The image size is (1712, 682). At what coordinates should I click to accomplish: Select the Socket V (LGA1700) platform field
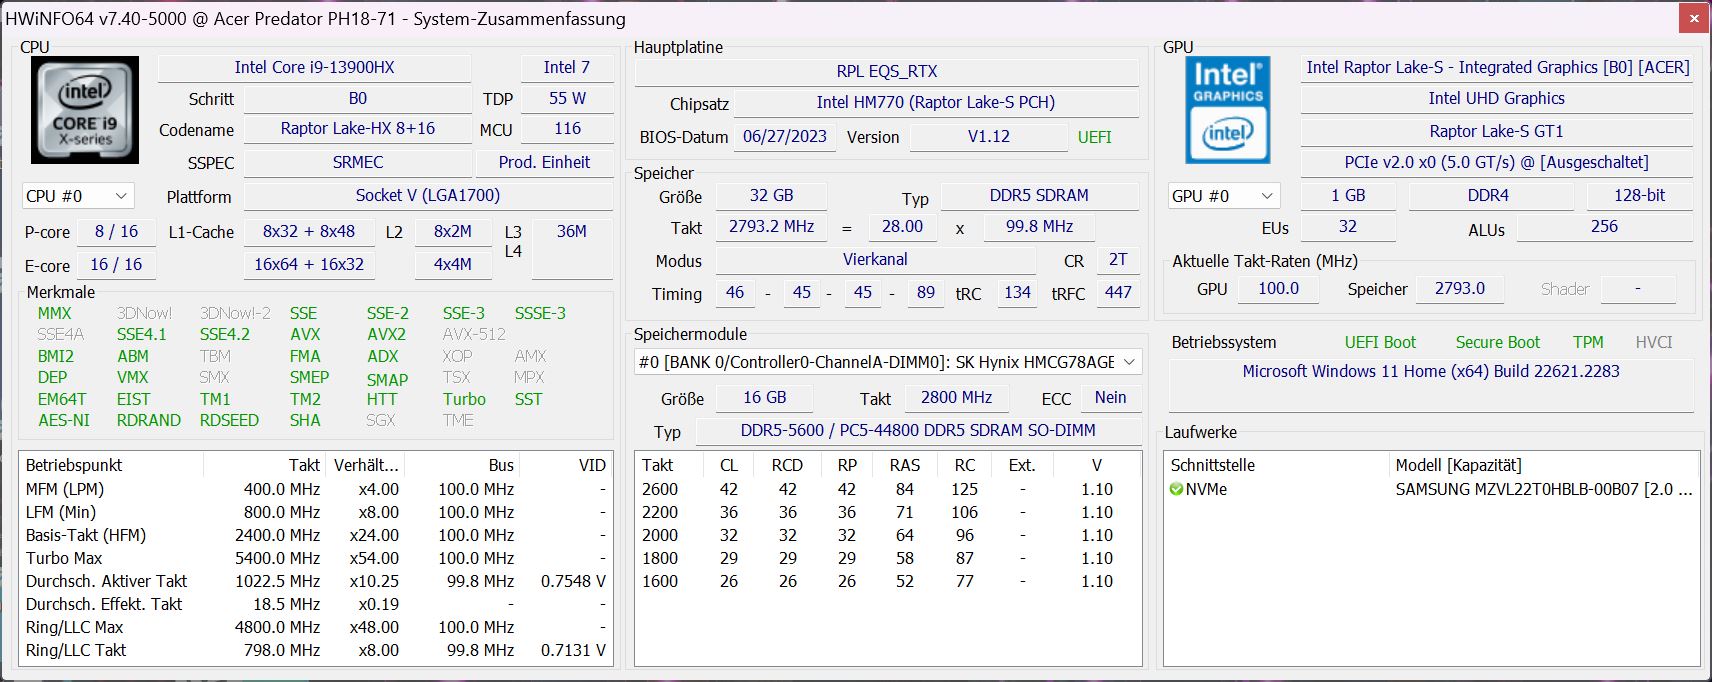point(428,196)
